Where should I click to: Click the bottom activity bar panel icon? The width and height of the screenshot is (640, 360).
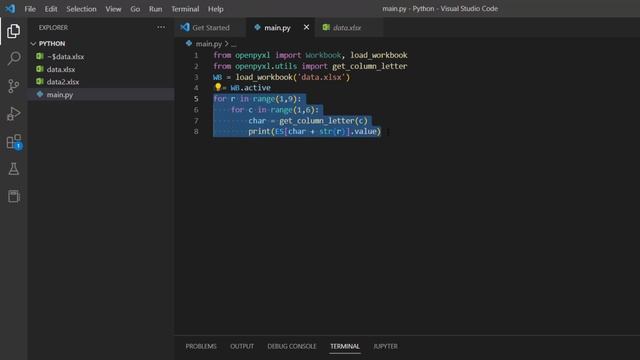13,196
